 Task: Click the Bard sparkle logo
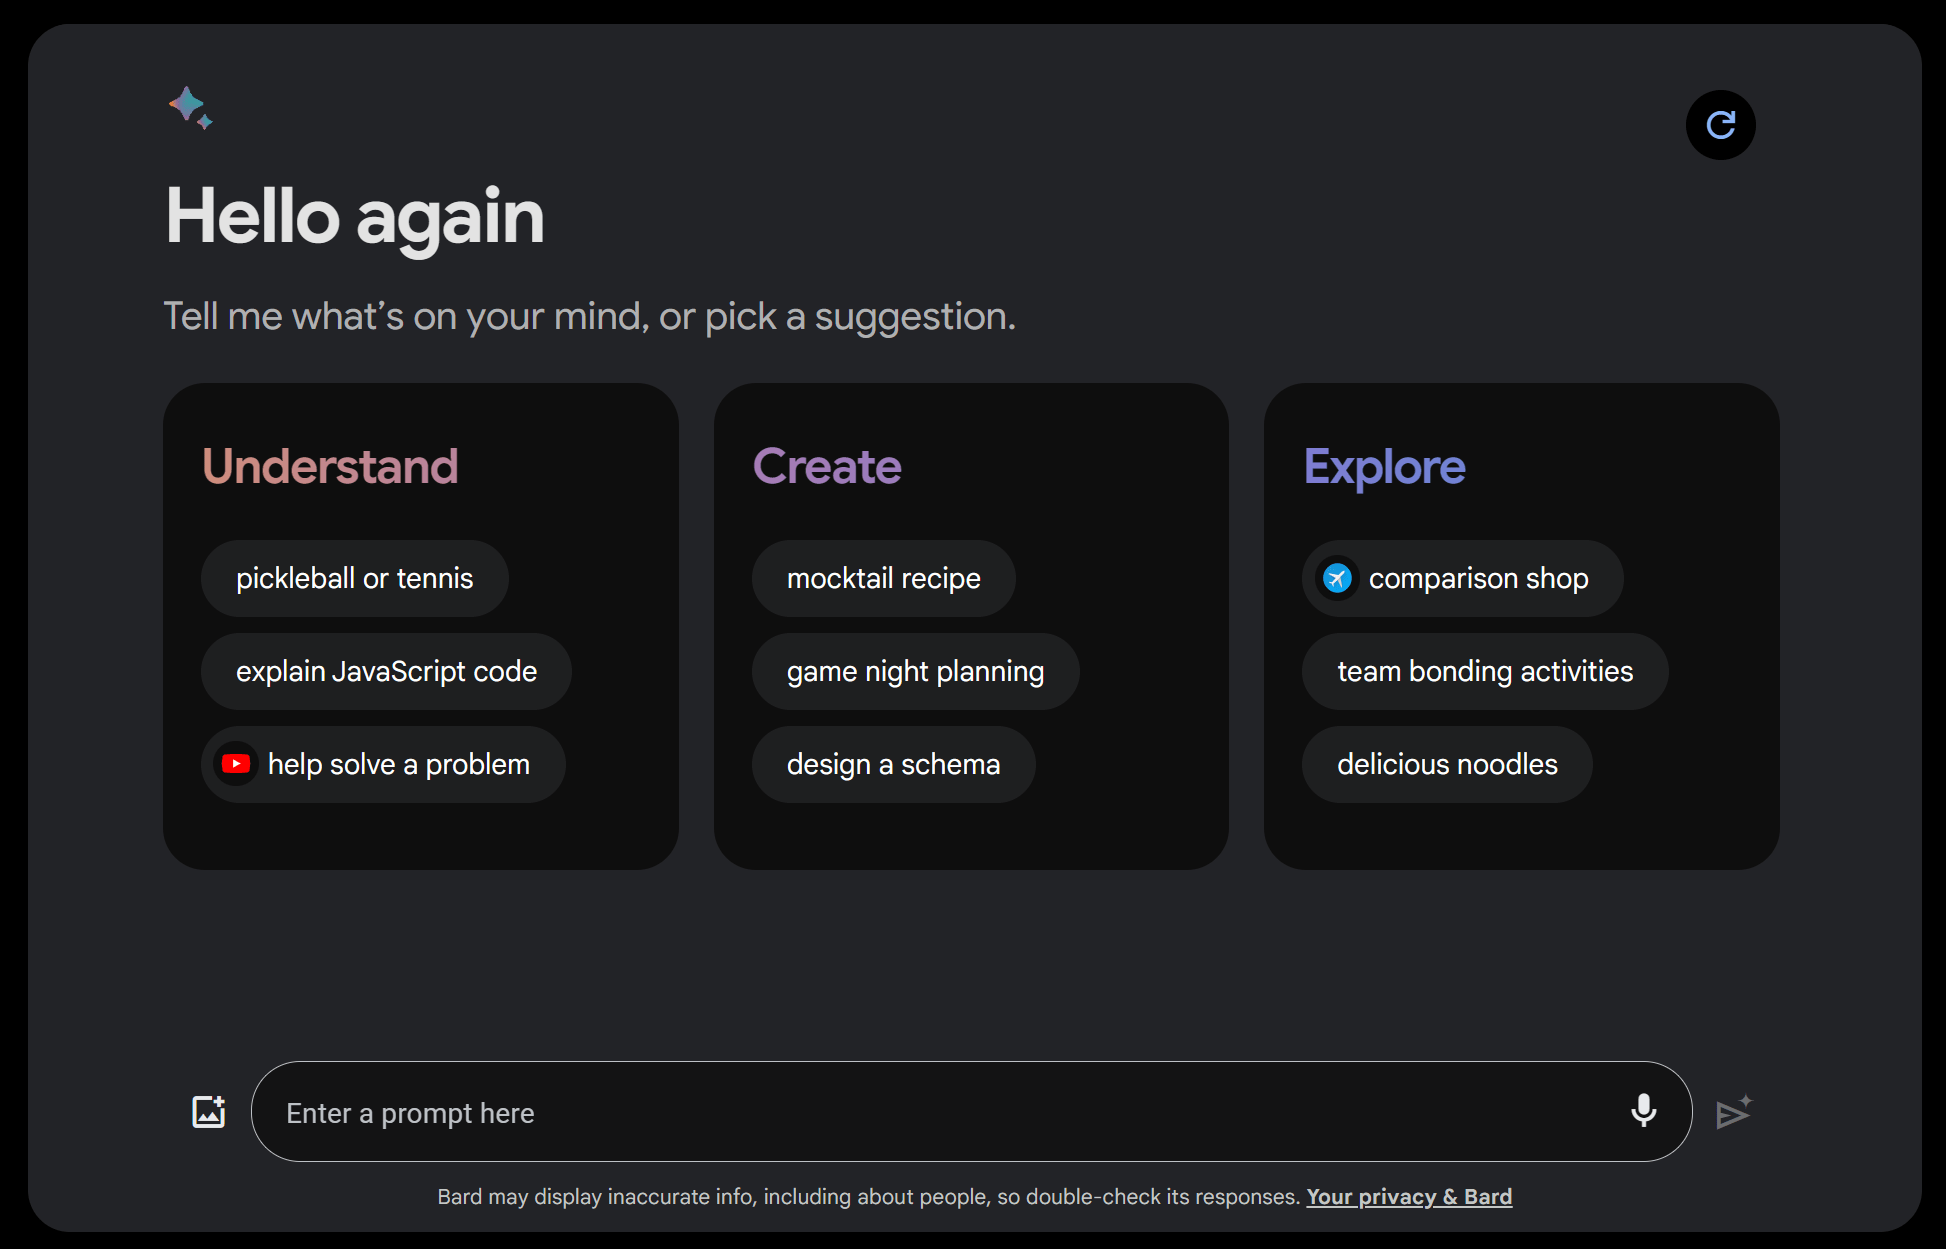190,107
